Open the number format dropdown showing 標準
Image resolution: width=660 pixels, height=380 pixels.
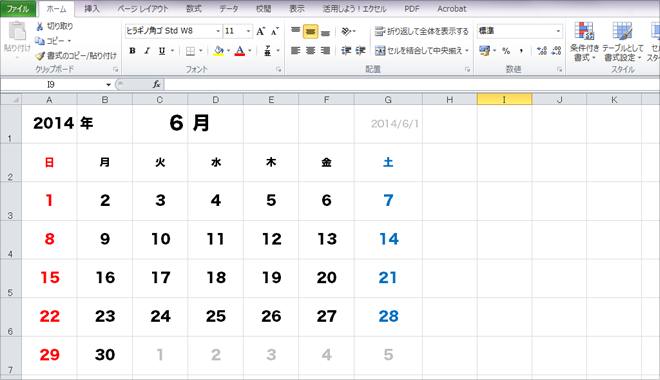tap(558, 31)
